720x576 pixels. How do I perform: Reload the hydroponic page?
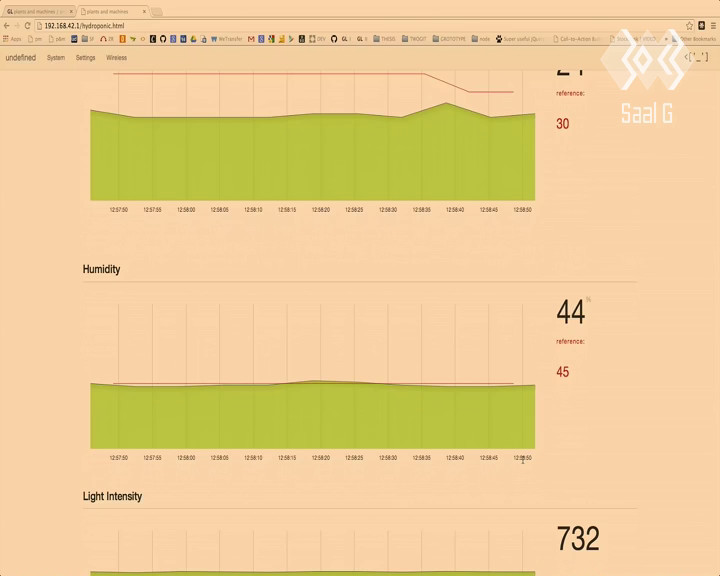pyautogui.click(x=28, y=26)
